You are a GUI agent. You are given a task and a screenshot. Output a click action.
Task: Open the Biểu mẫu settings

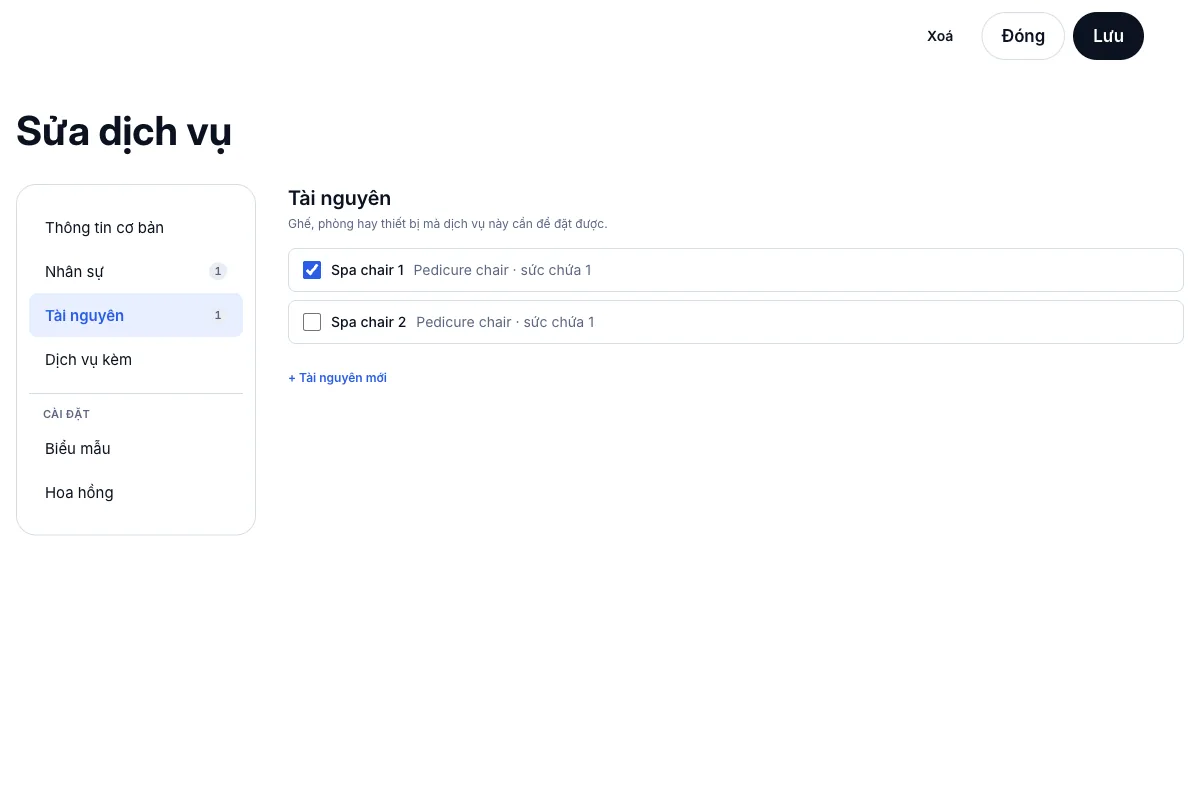(x=136, y=449)
